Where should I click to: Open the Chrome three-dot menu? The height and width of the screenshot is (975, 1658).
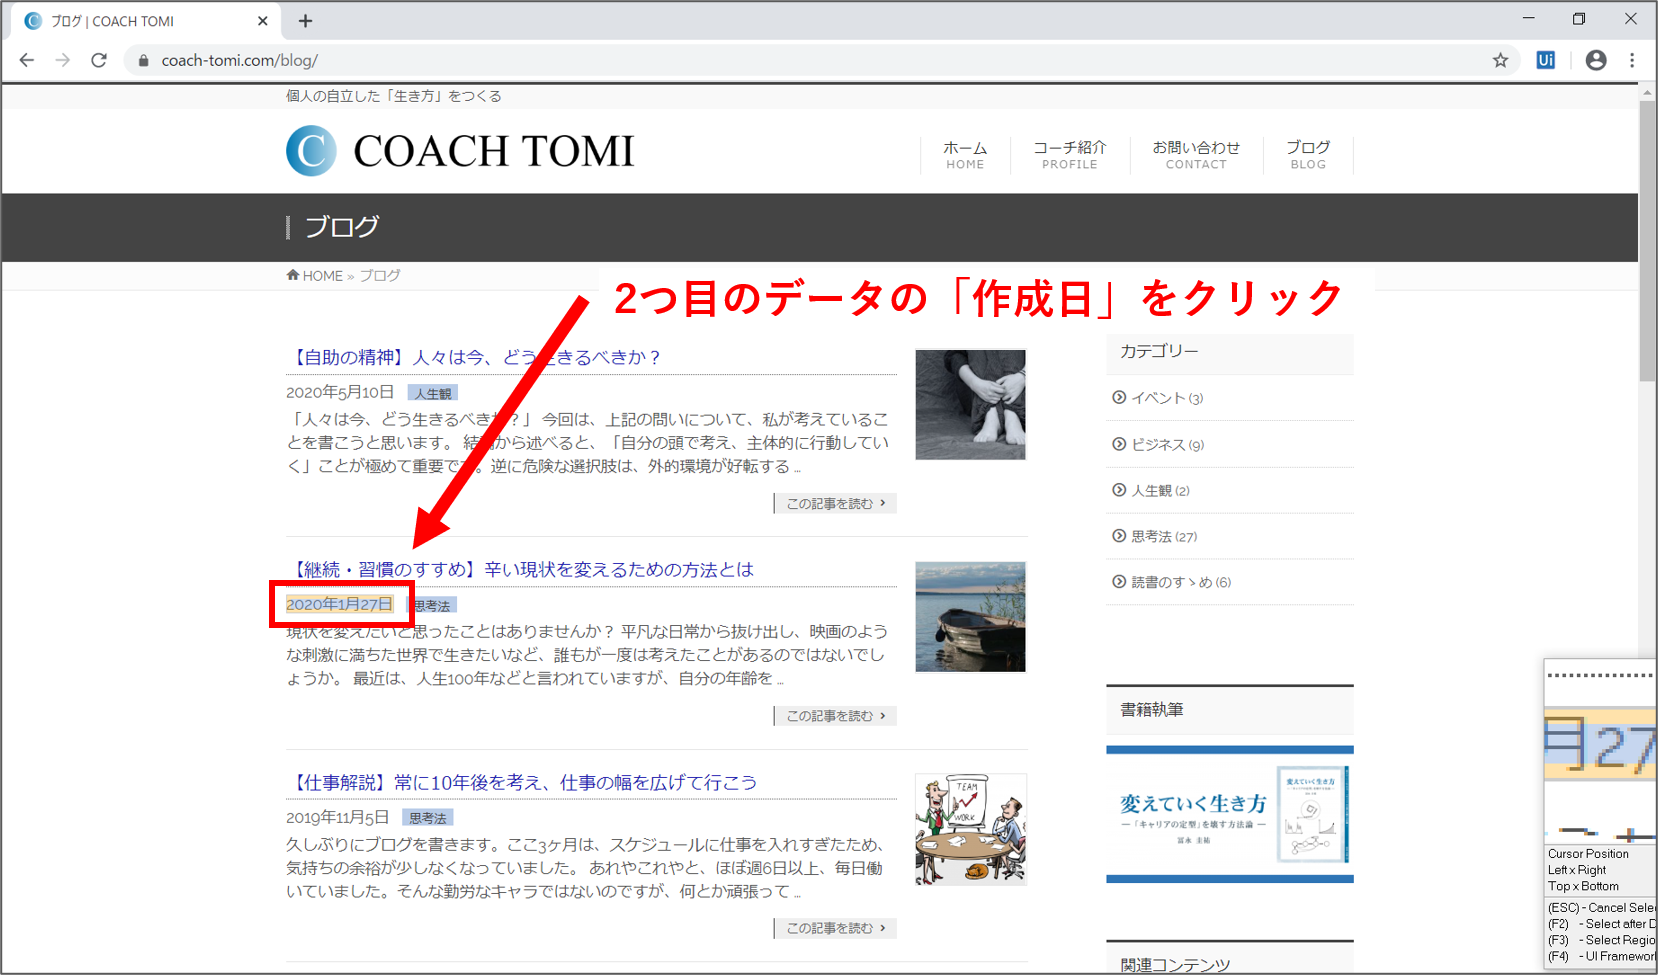coord(1632,60)
